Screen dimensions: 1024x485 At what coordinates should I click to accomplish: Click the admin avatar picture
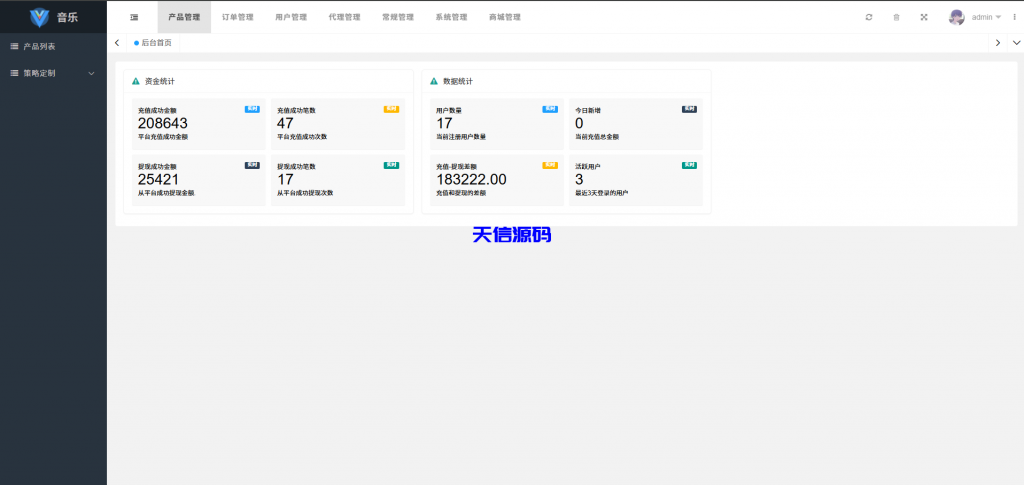pos(957,18)
